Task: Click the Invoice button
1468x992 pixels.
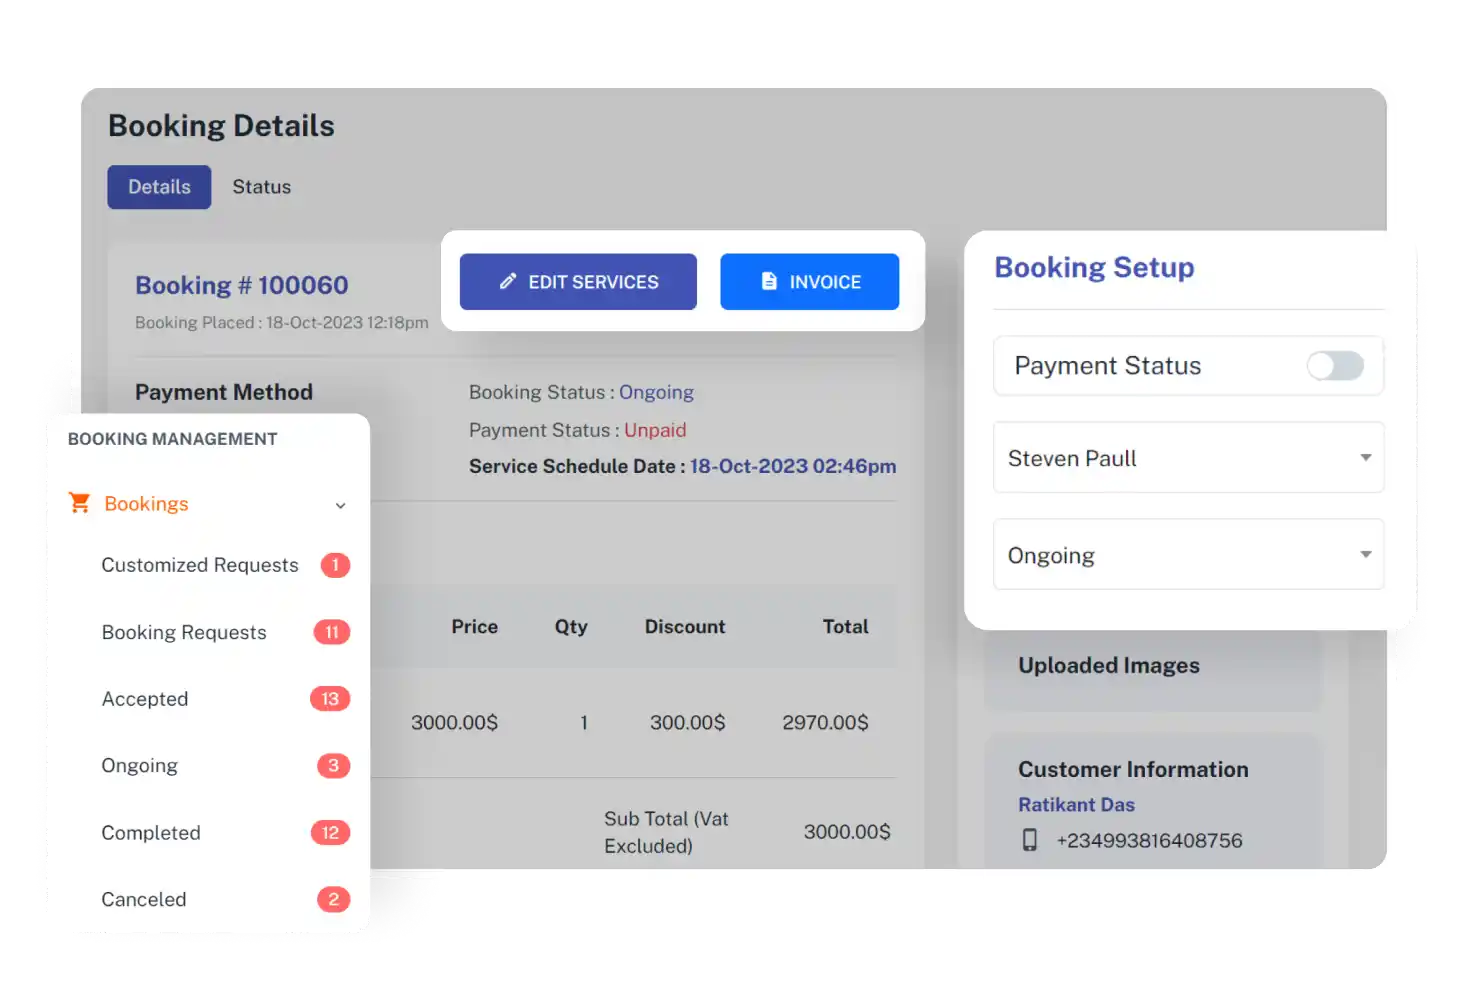Action: (x=810, y=282)
